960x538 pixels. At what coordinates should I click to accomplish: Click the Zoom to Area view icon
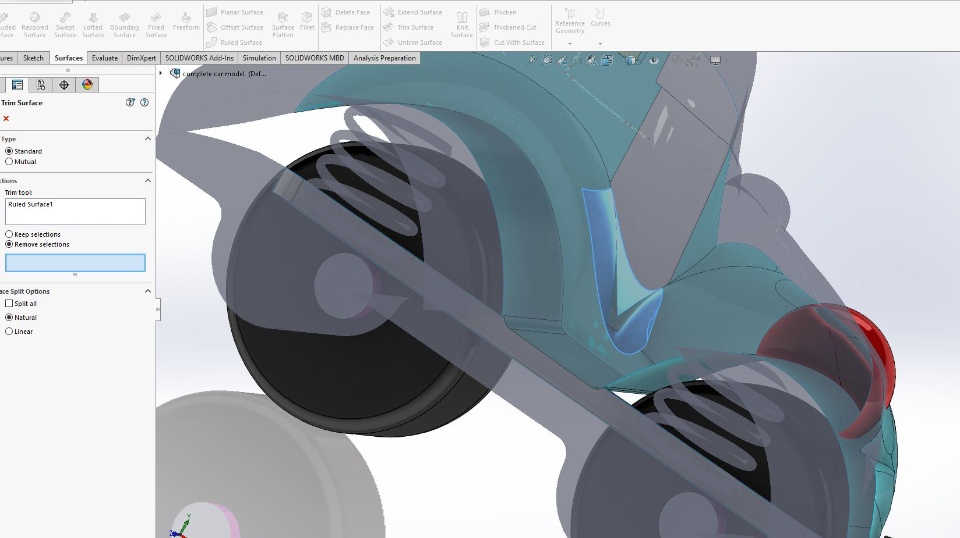click(547, 60)
